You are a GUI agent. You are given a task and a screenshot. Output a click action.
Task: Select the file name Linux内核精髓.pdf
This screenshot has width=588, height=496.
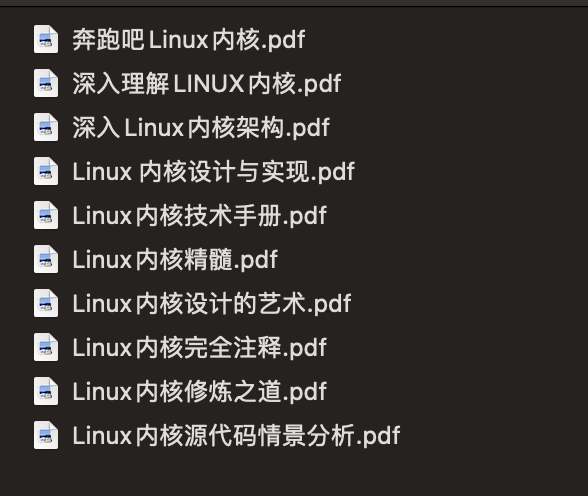pos(175,259)
